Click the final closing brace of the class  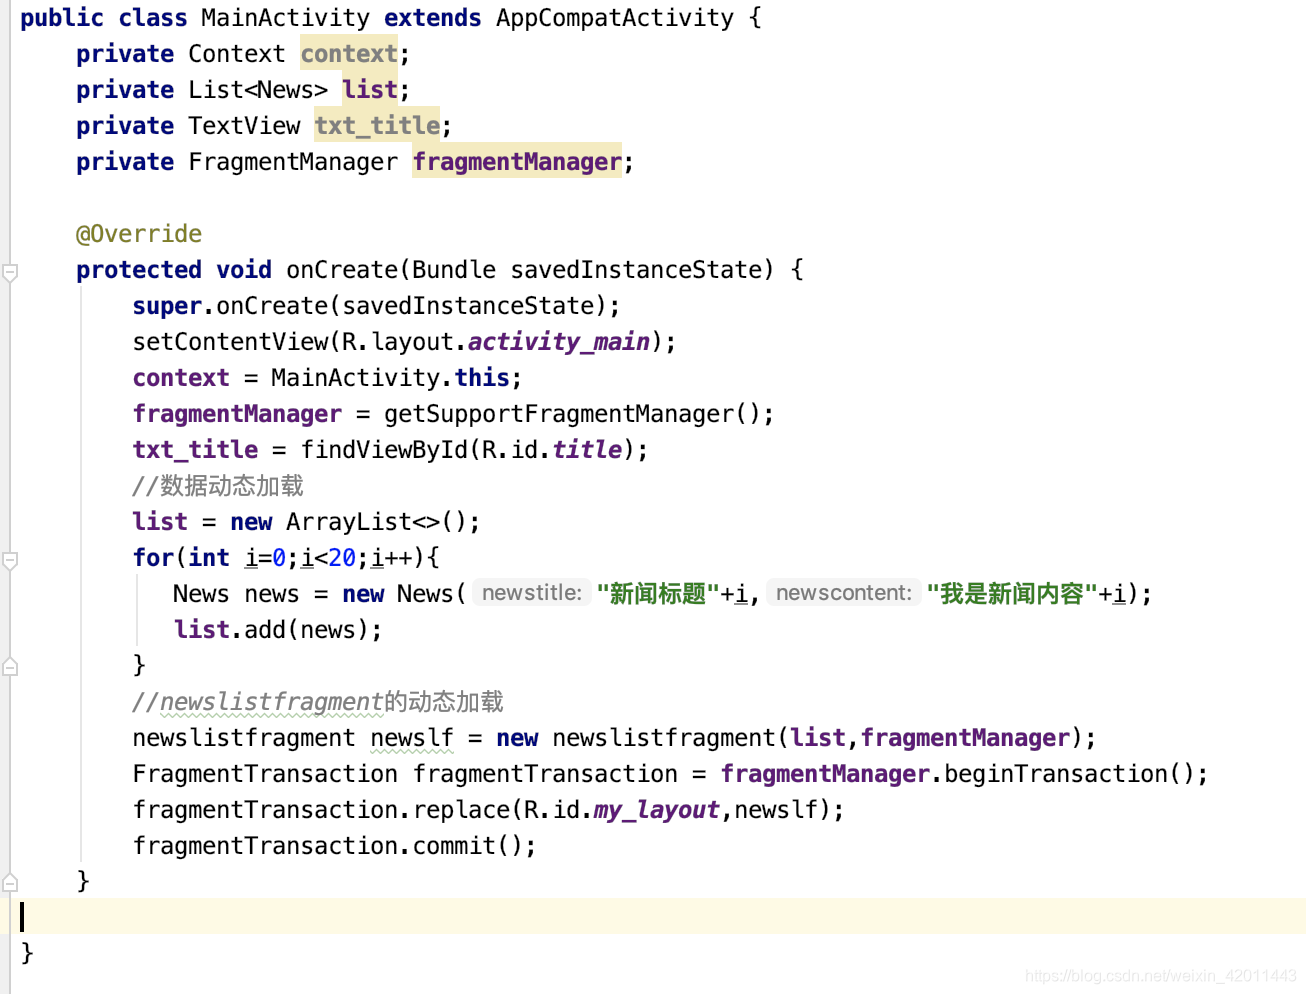(27, 953)
